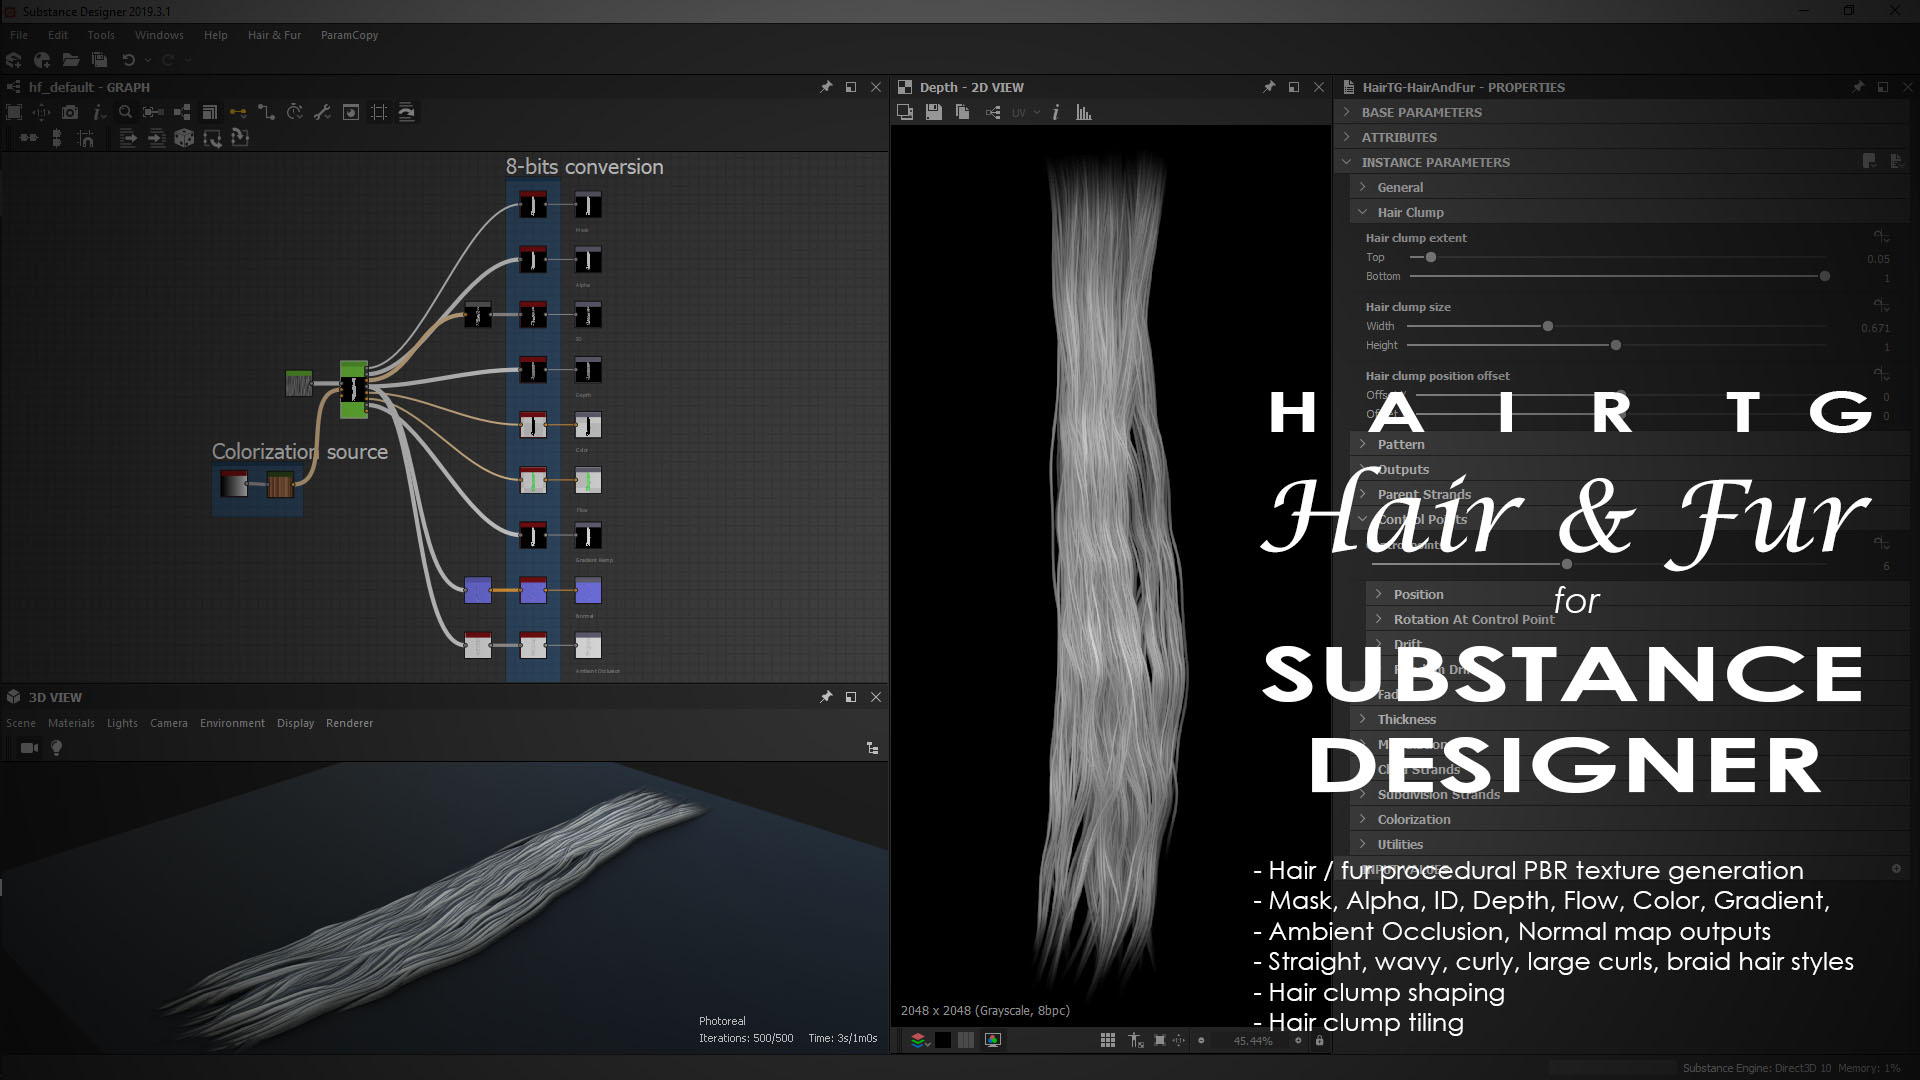Click the Hair clump size Height slider
Viewport: 1920px width, 1080px height.
tap(1618, 346)
